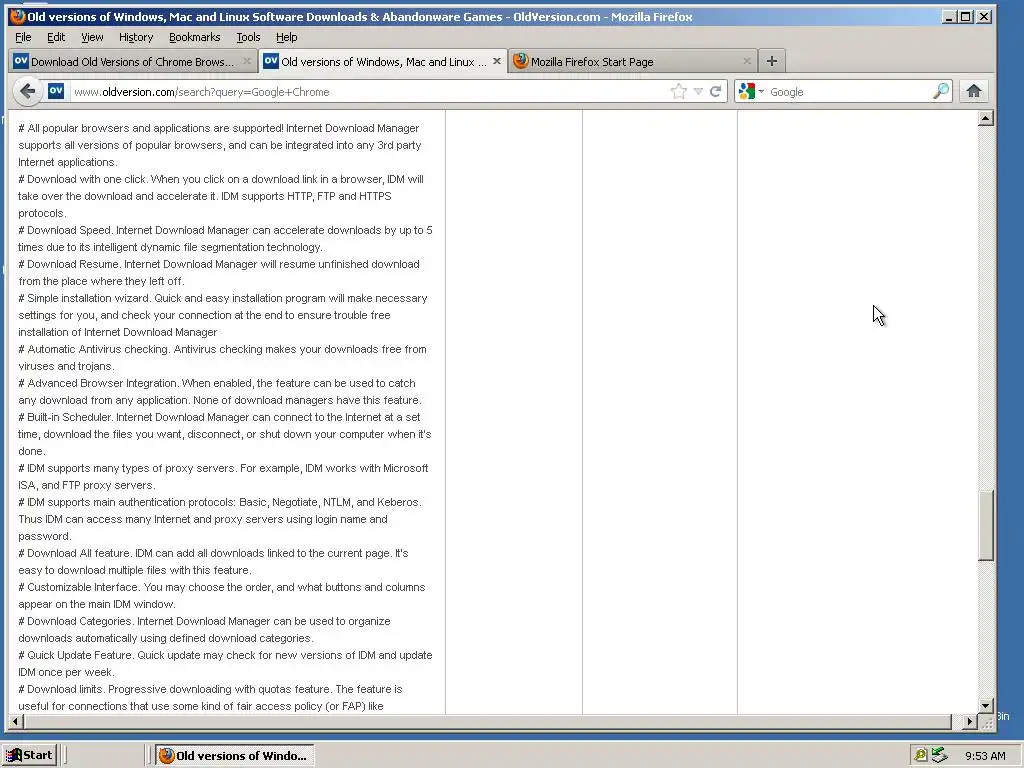Open the History menu
The image size is (1024, 768).
point(136,37)
